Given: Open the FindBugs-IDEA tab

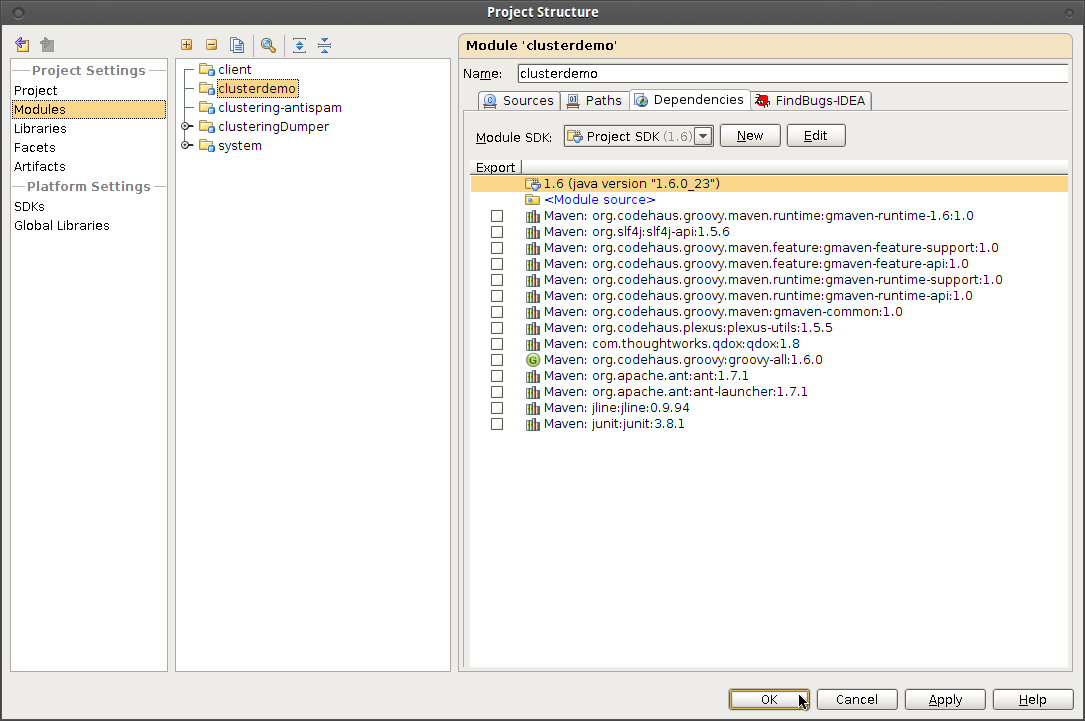Looking at the screenshot, I should (x=811, y=100).
